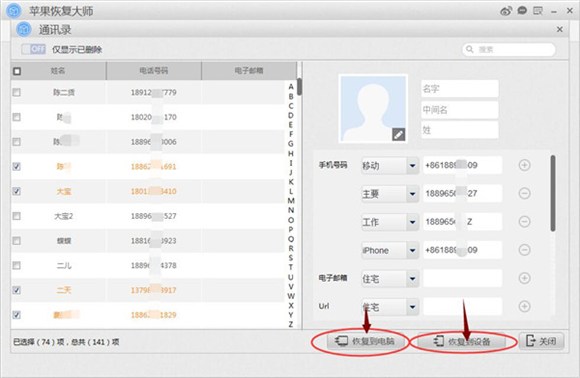Check the box for number 1881...923
This screenshot has width=580, height=378.
(x=17, y=241)
